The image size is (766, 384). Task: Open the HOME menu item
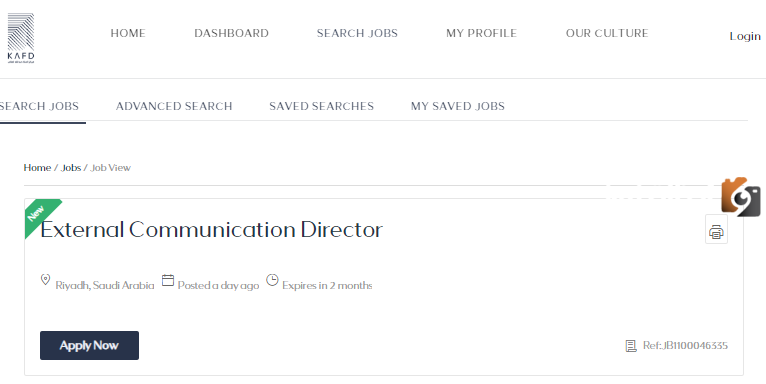[x=128, y=33]
